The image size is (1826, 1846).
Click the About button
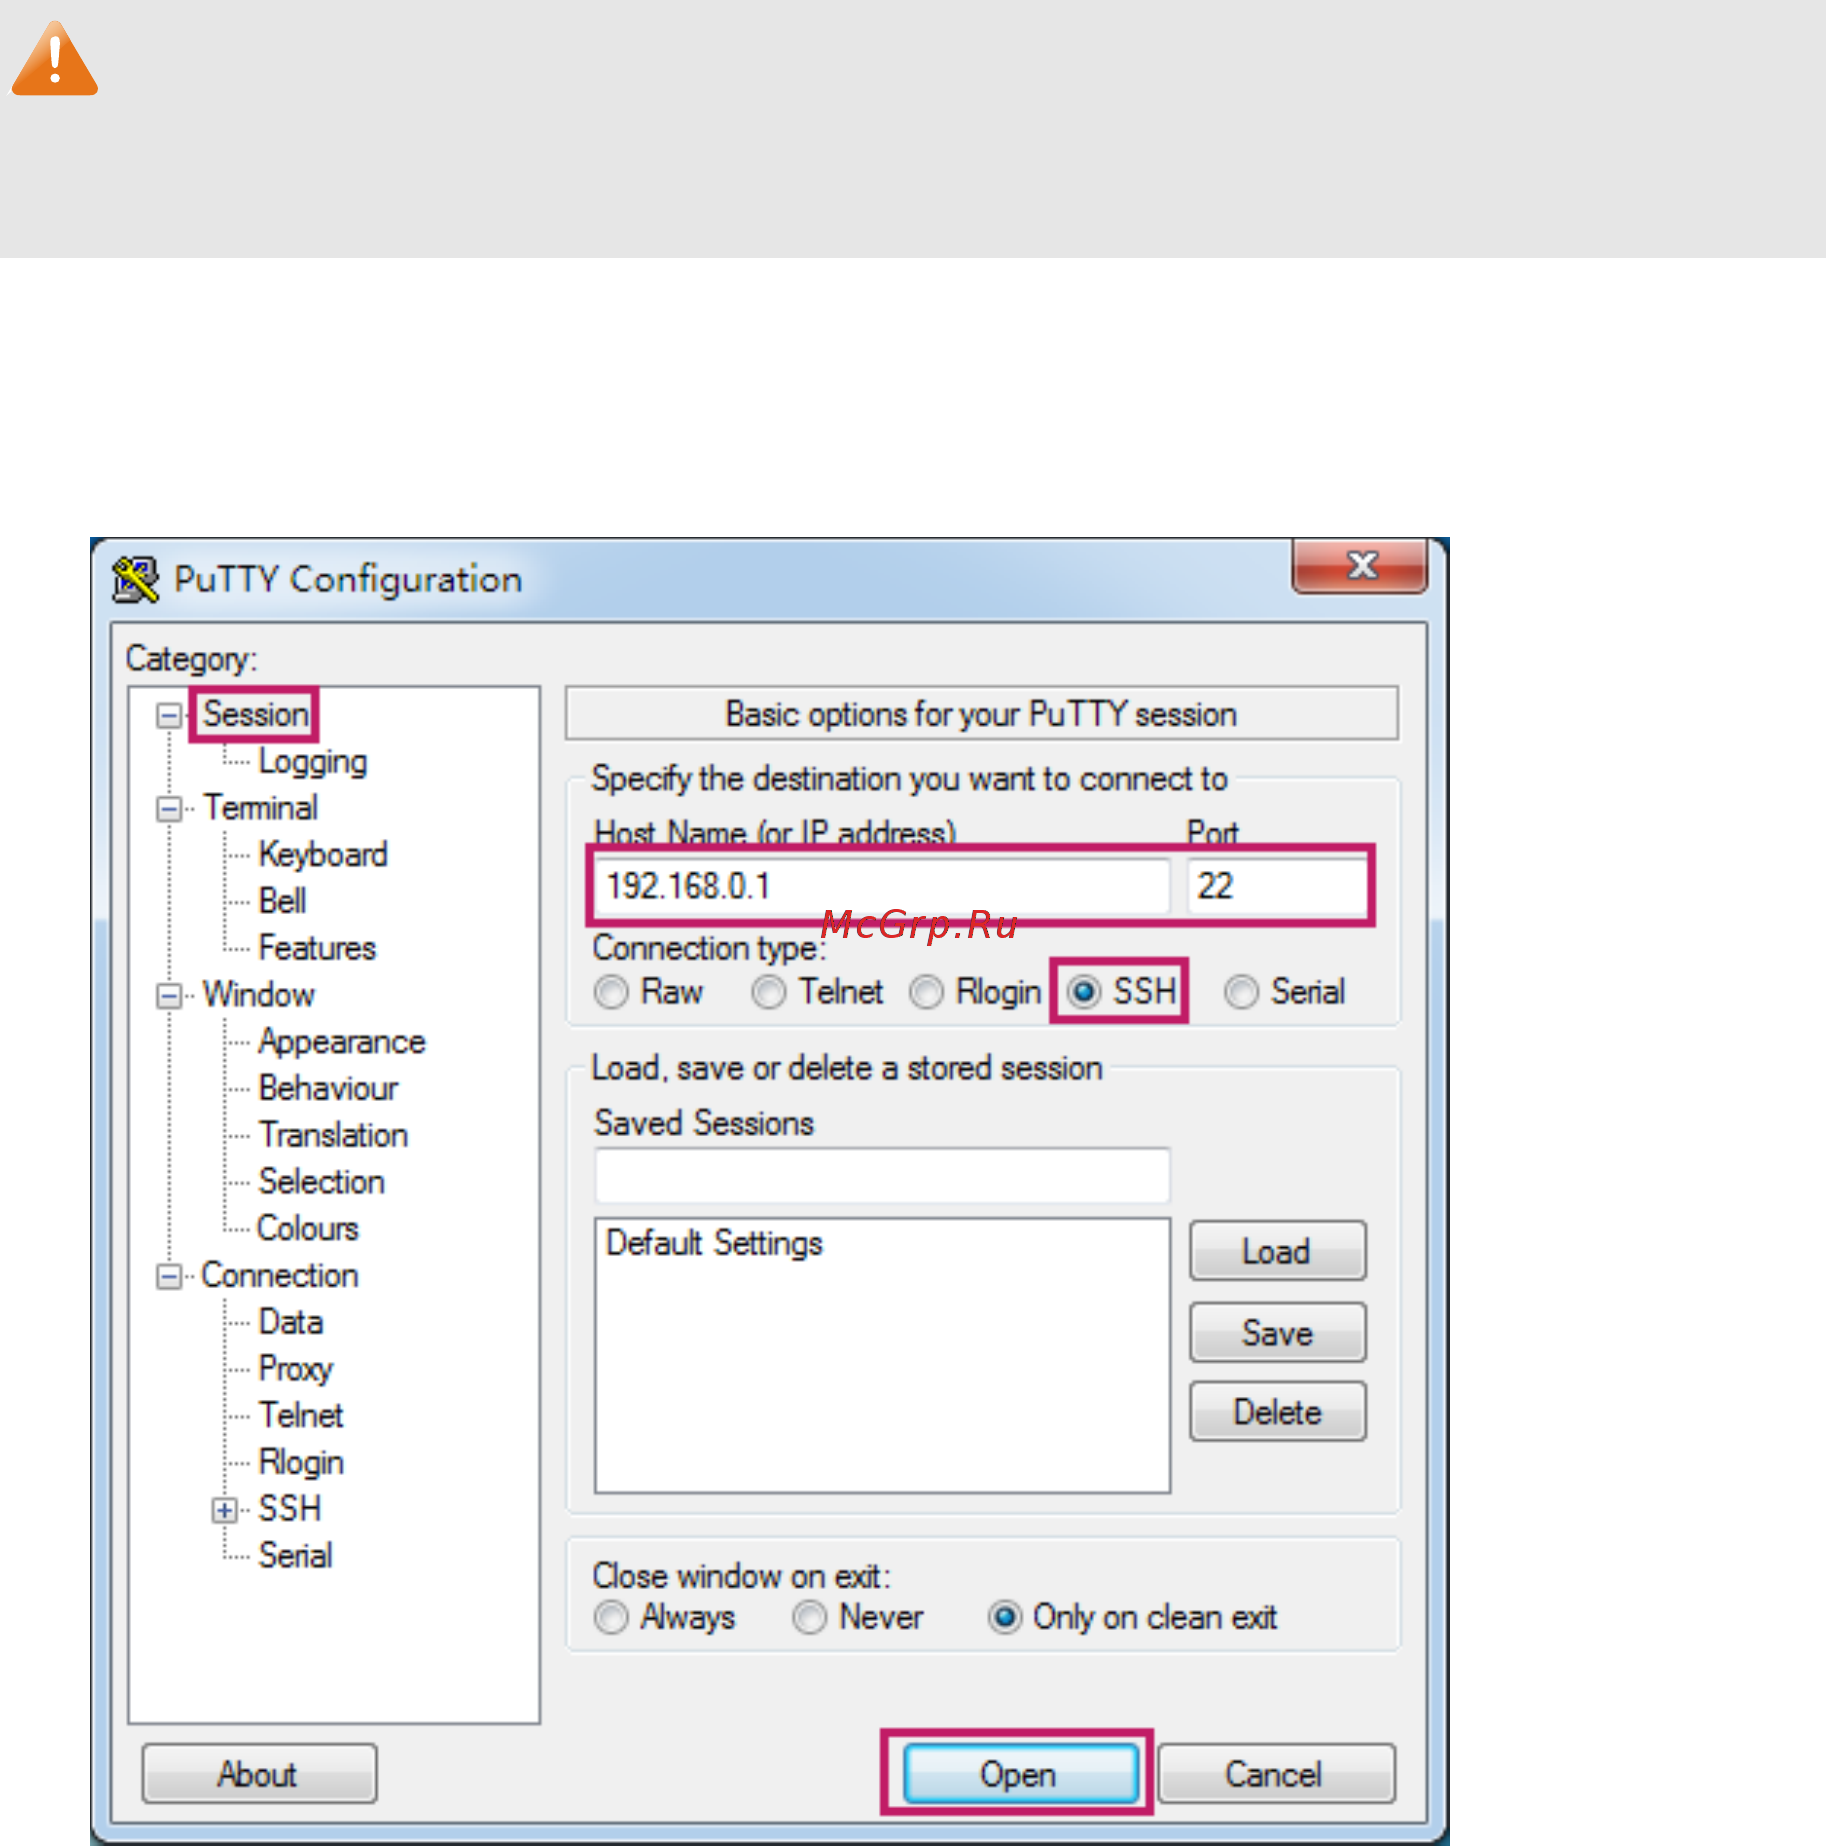(259, 1775)
